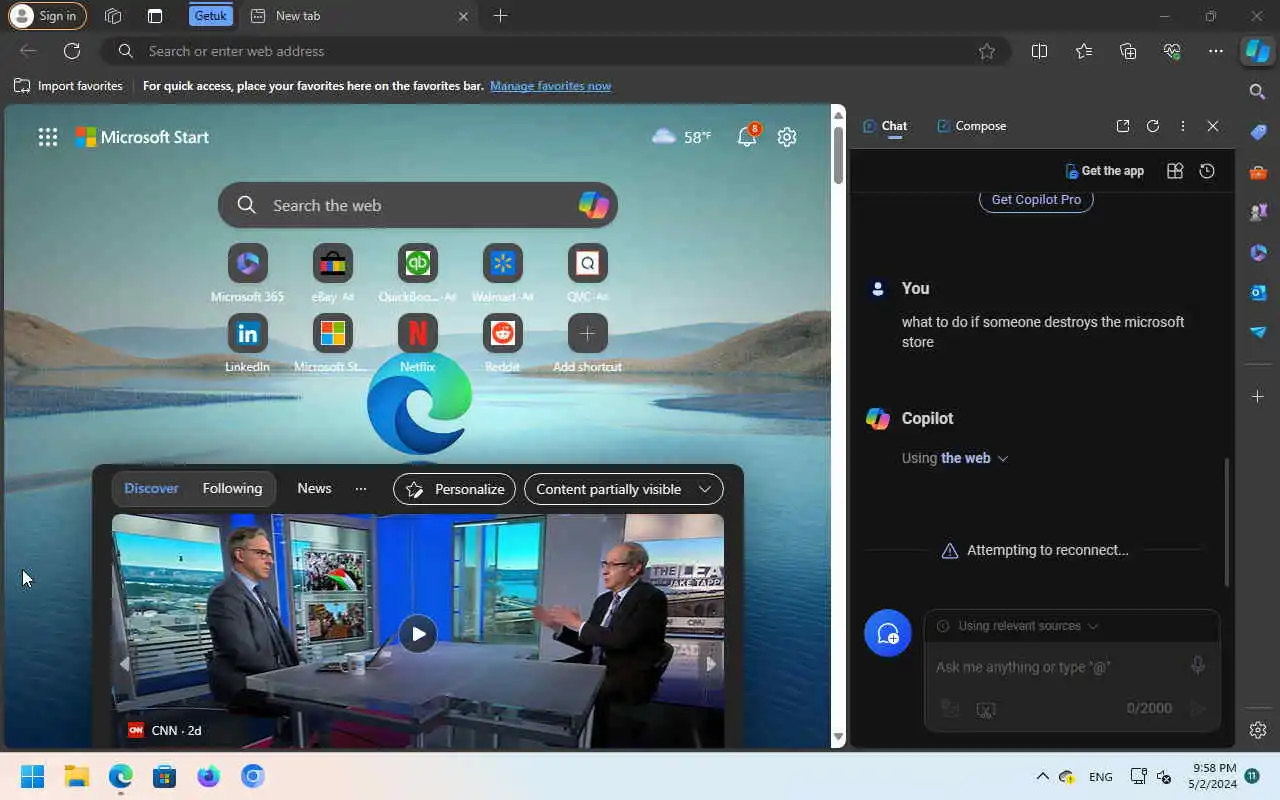Refresh the page with the reload icon
1280x800 pixels.
click(72, 51)
